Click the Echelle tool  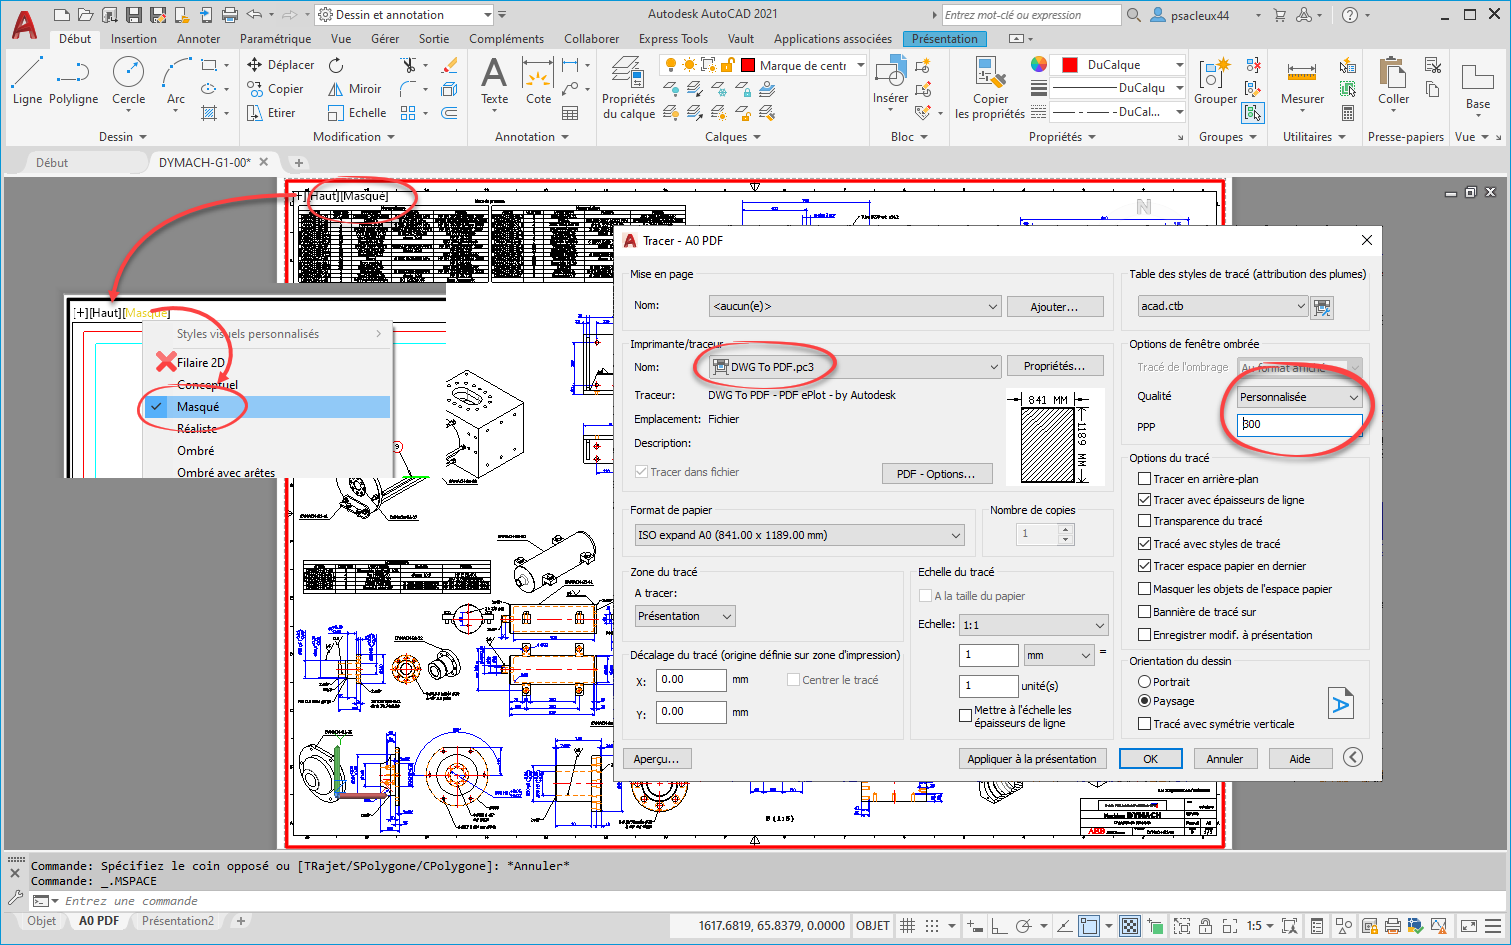[357, 113]
